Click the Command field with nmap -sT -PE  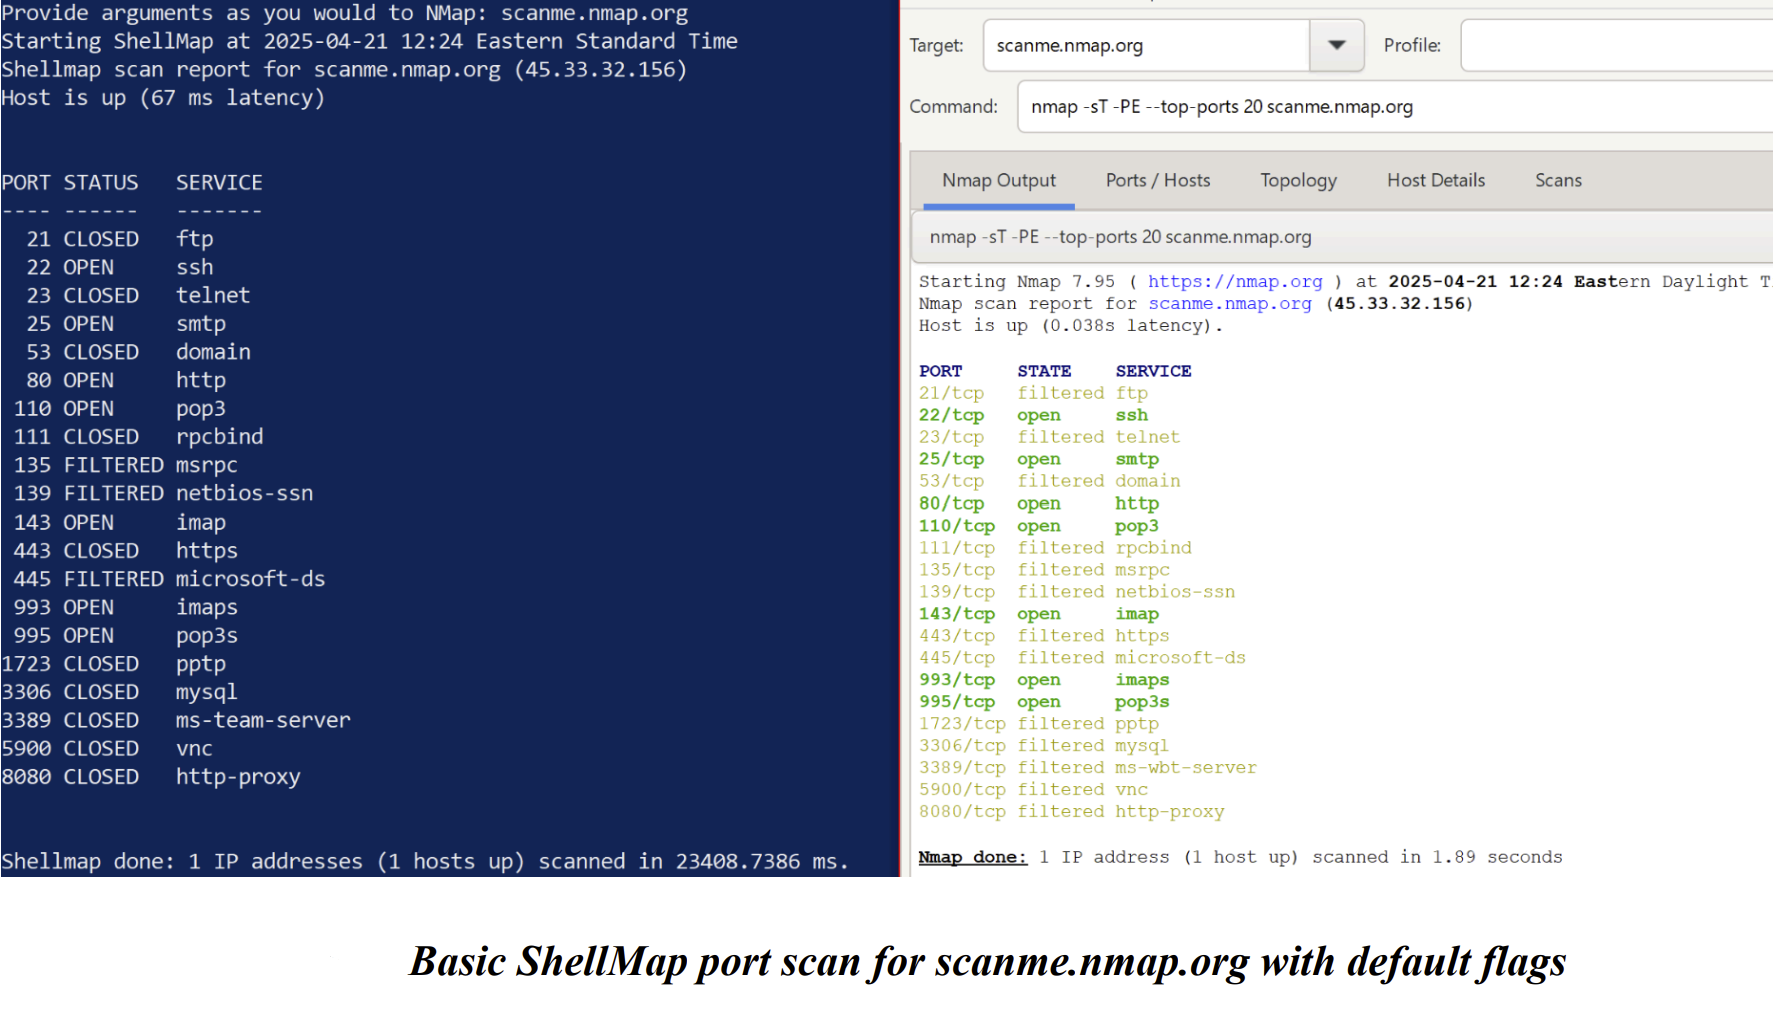pos(1395,106)
